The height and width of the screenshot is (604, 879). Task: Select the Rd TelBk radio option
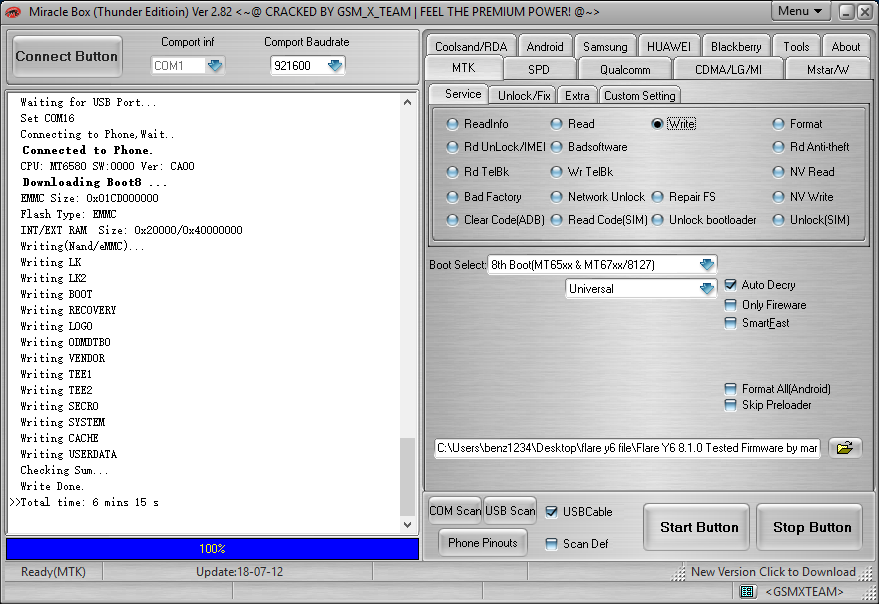[452, 172]
